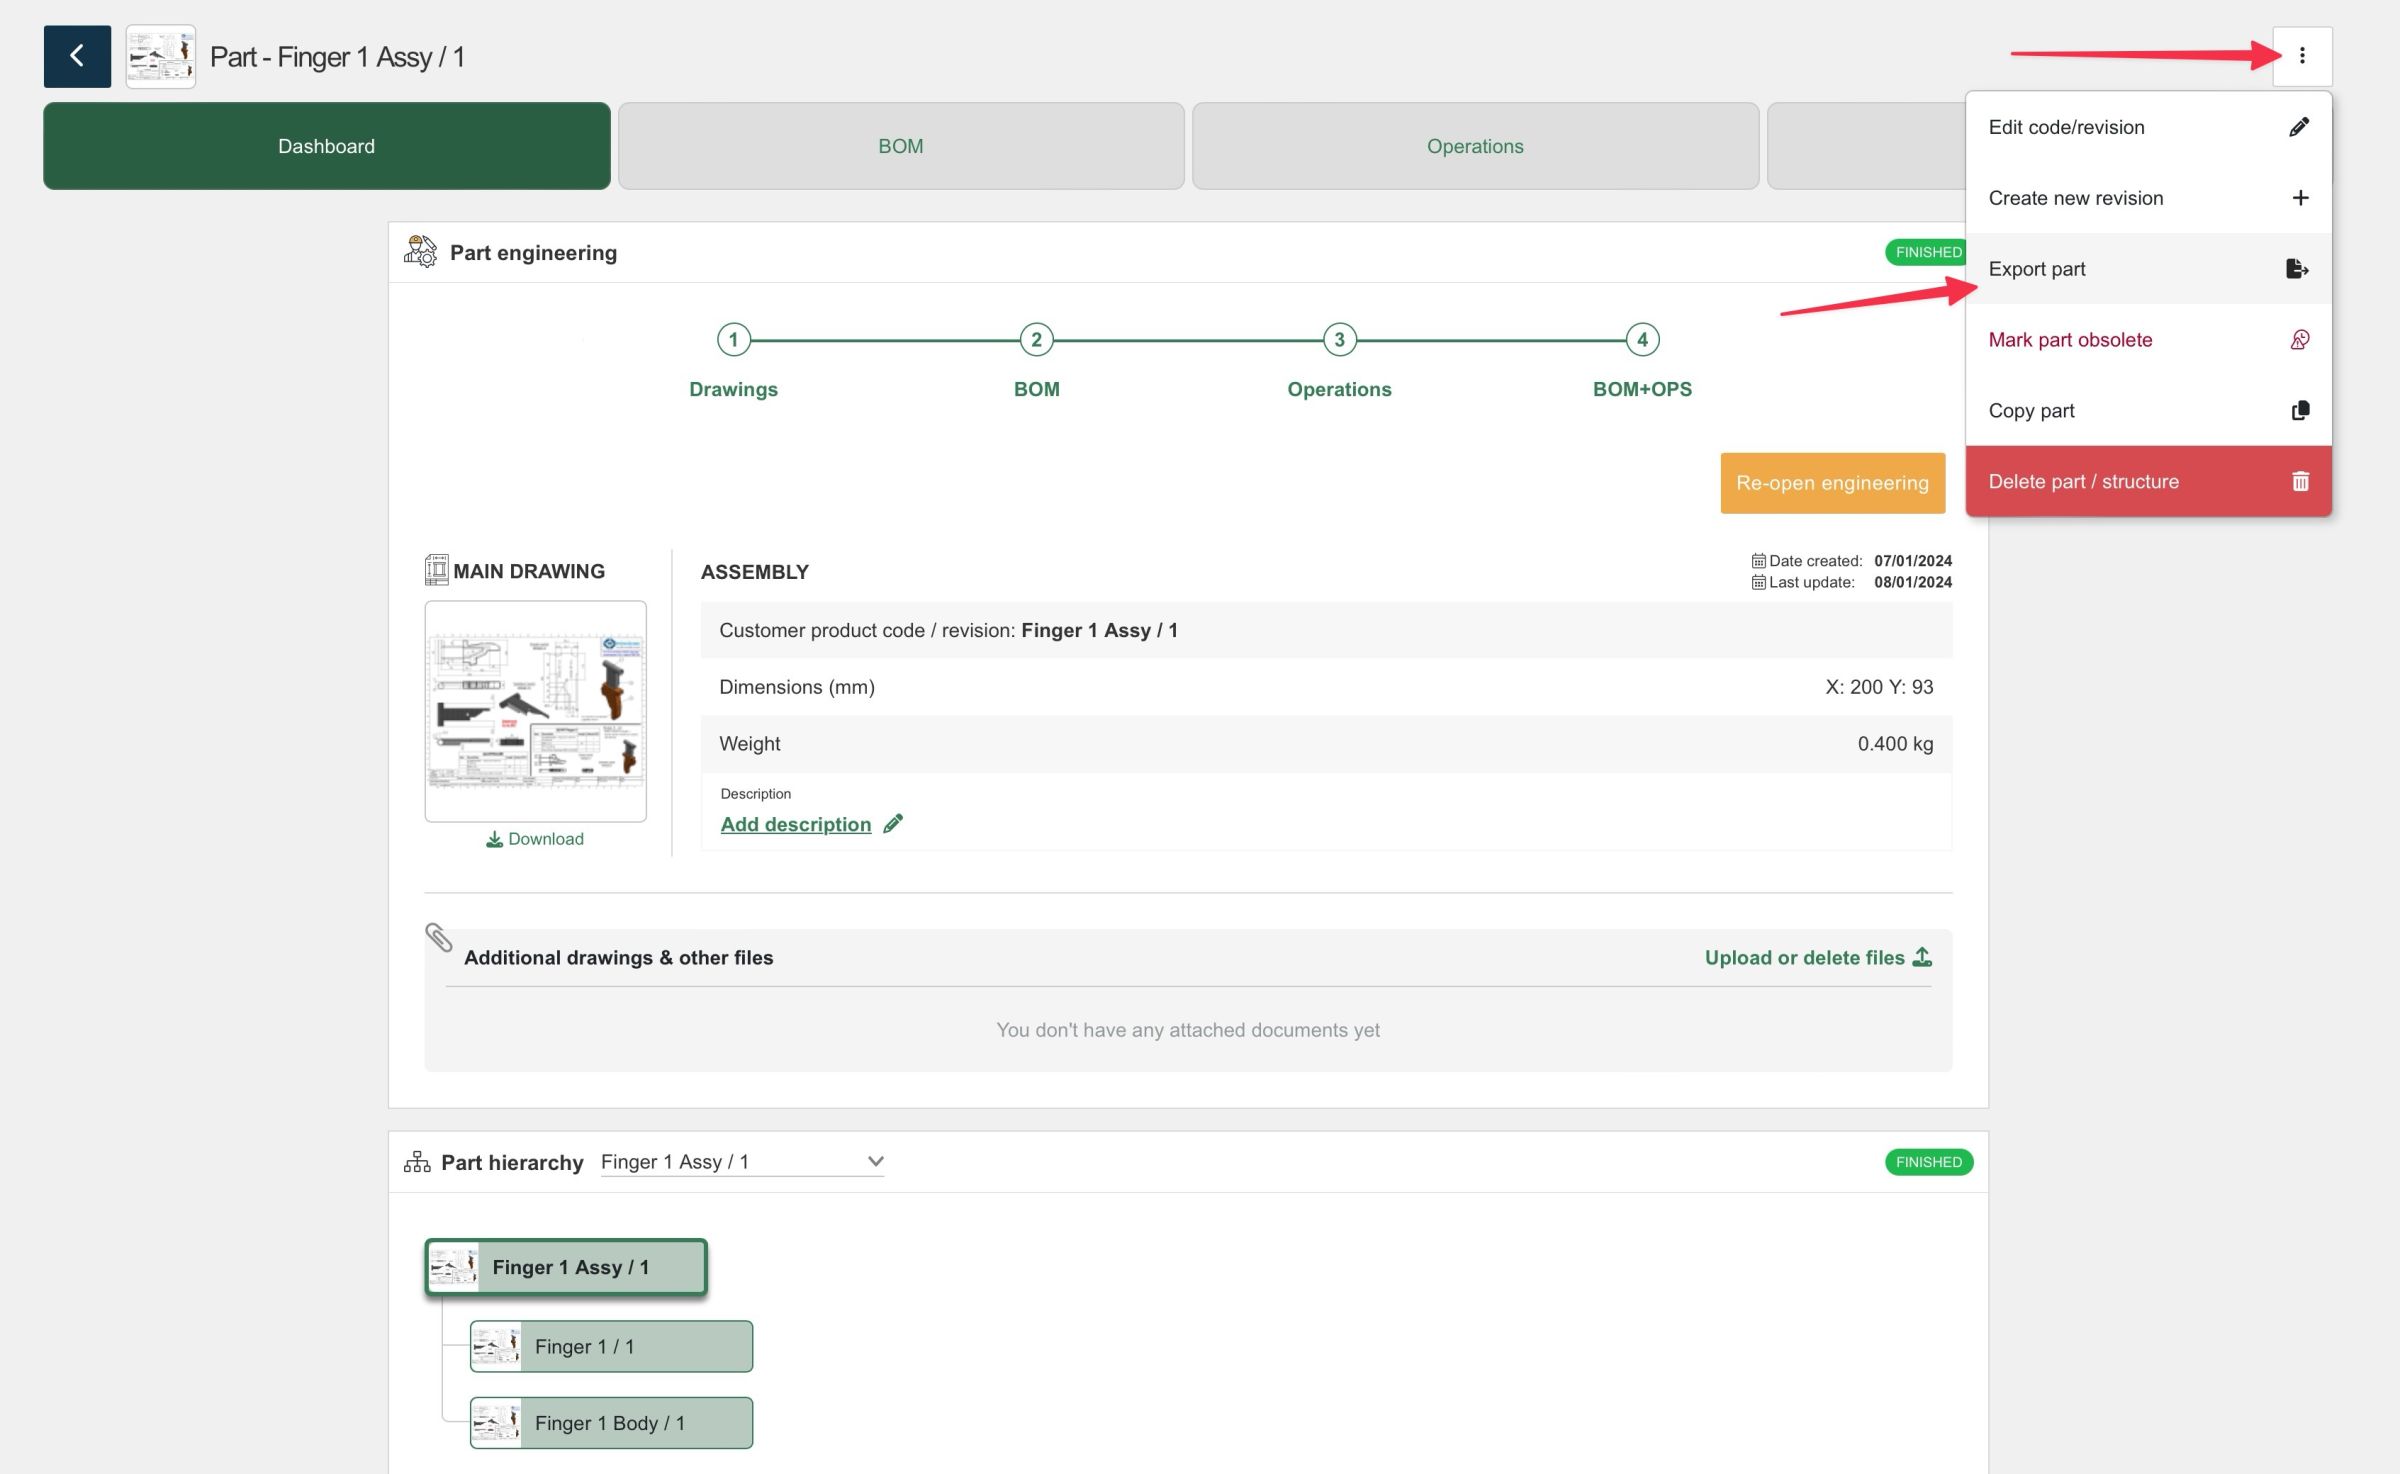Open the three-dot options menu
2400x1474 pixels.
tap(2301, 56)
